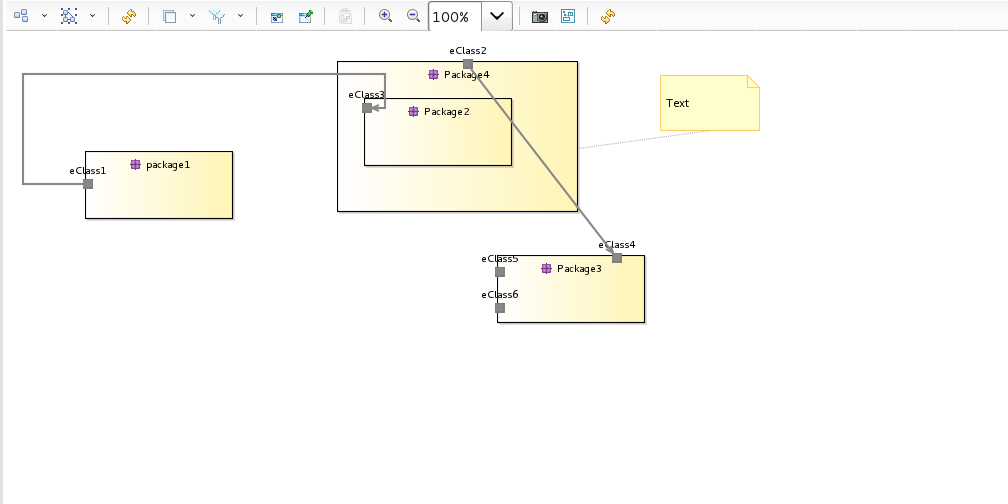
Task: Expand the Filters dropdown arrow
Action: [240, 16]
